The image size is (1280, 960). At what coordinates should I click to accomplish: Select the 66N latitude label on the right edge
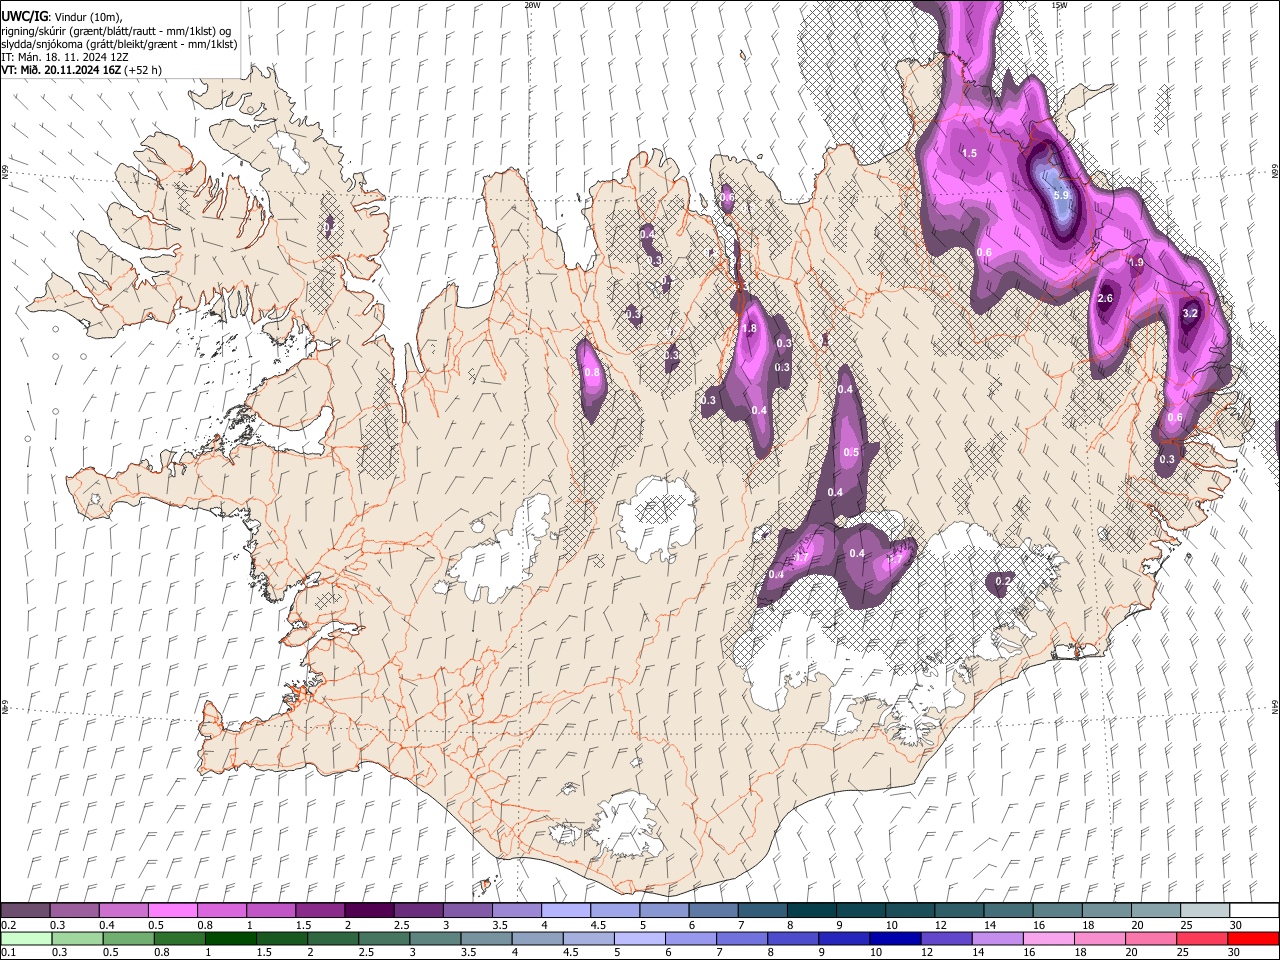point(1275,172)
